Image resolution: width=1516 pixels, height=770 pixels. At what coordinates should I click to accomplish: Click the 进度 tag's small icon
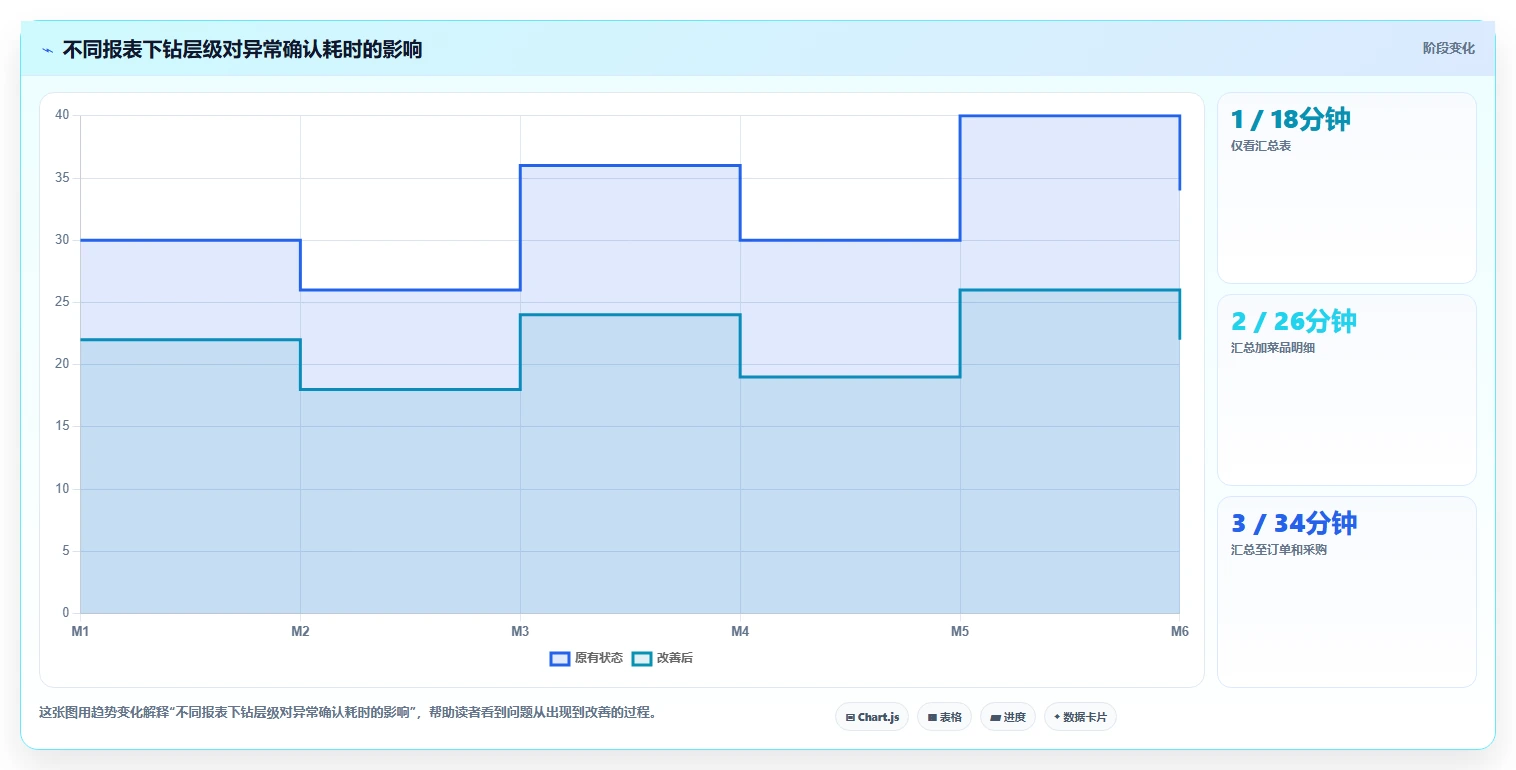pos(996,717)
